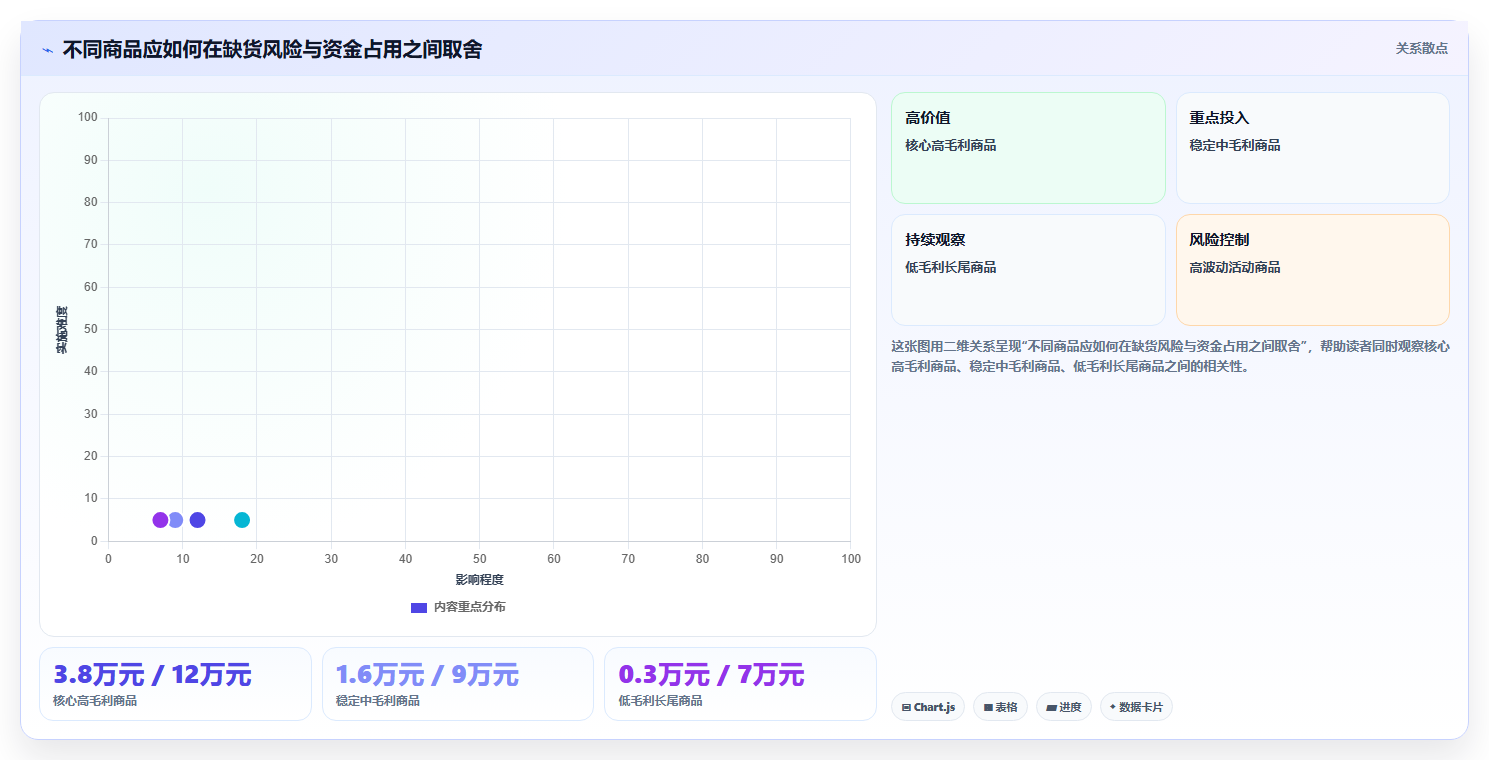This screenshot has width=1489, height=760.
Task: Click the lightning icon beside the title
Action: (48, 50)
